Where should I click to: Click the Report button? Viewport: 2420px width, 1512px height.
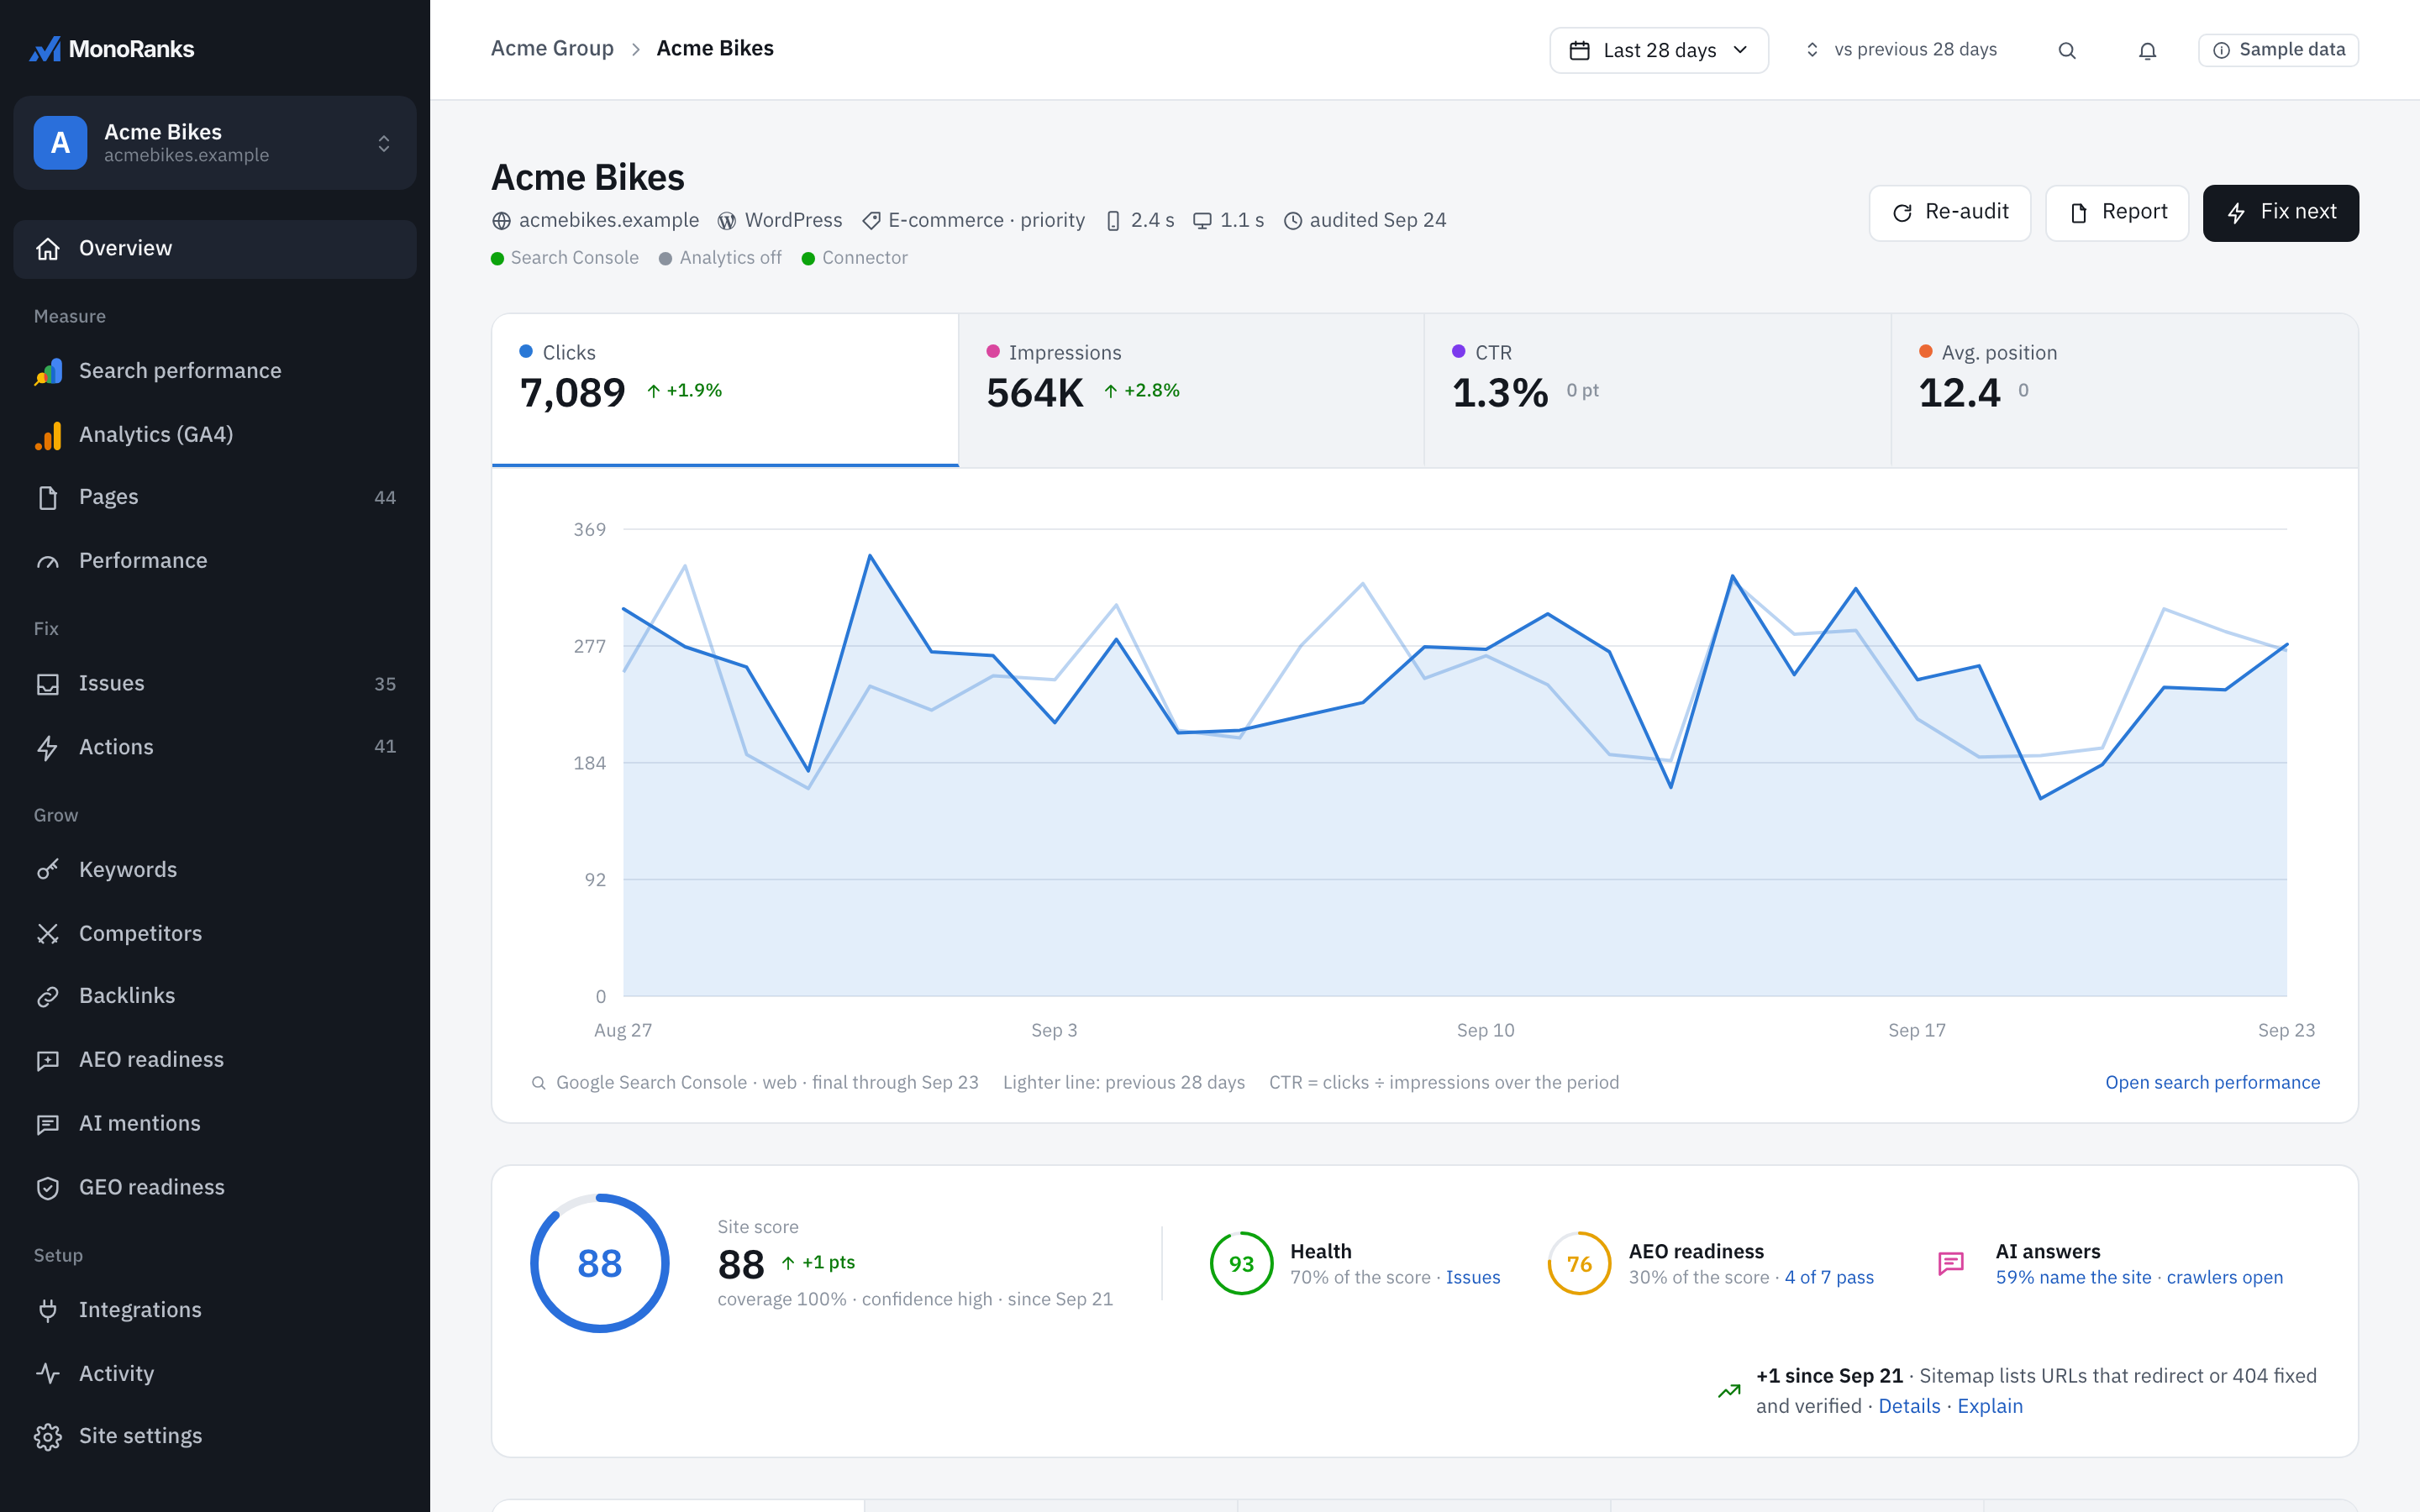(2117, 213)
